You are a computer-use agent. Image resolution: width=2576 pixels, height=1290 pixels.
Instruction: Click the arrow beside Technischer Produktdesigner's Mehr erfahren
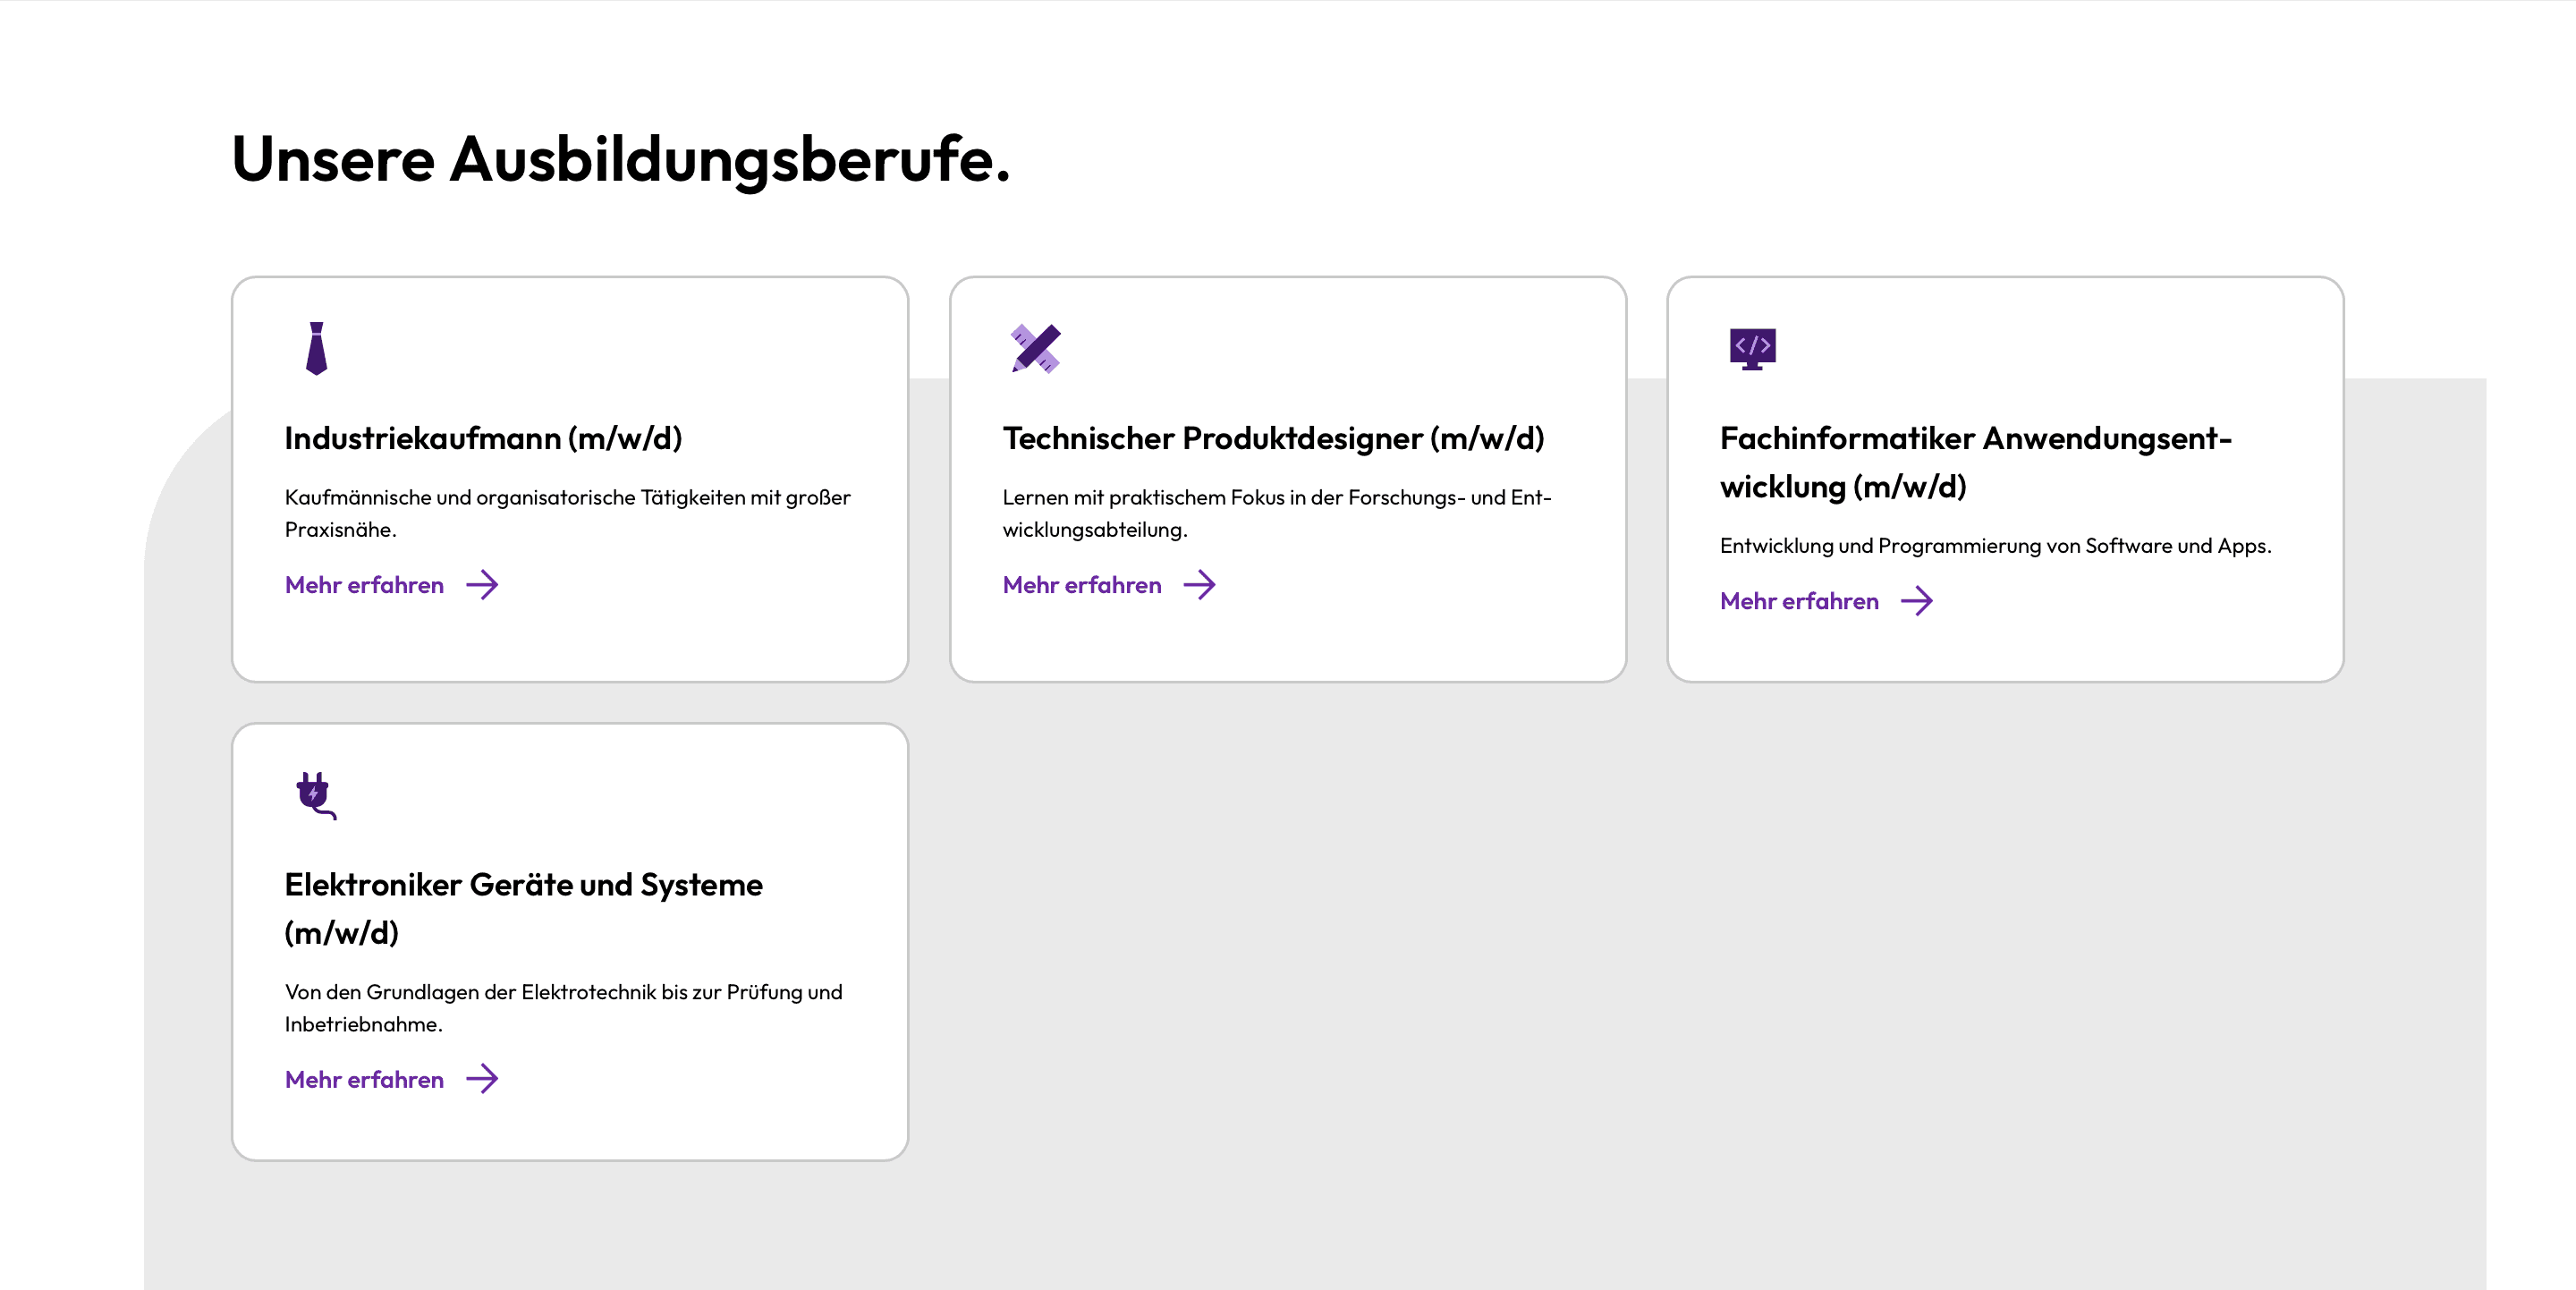point(1201,585)
